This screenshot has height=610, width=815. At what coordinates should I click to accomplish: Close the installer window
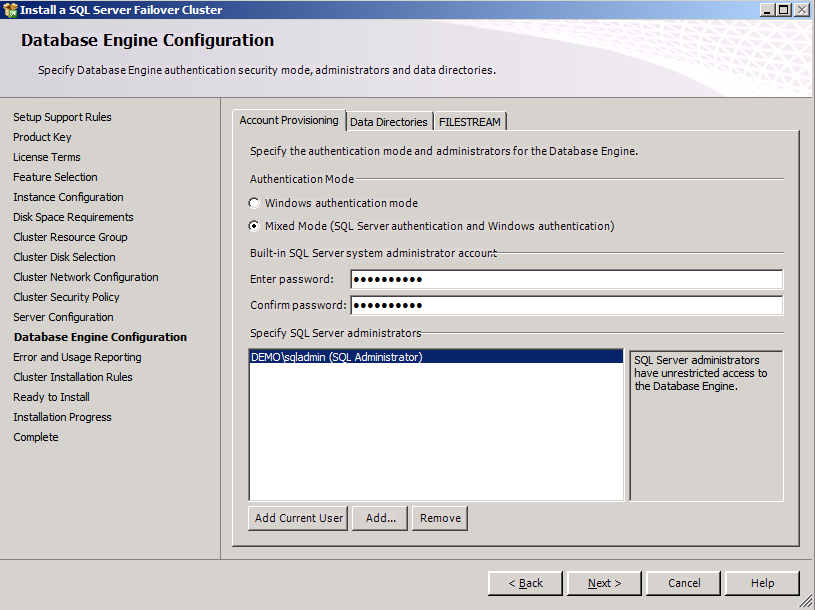801,9
